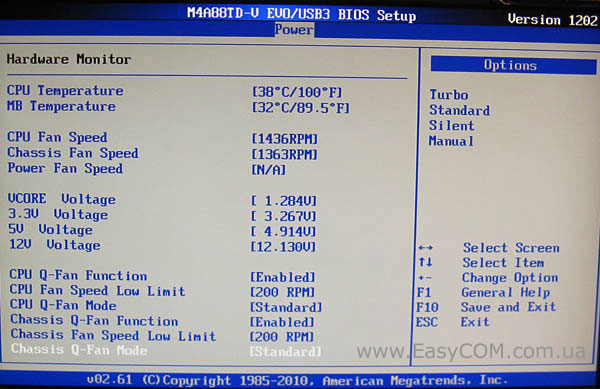The image size is (600, 389).
Task: Open CPU Q-Fan Mode Standard setting
Action: [x=286, y=307]
